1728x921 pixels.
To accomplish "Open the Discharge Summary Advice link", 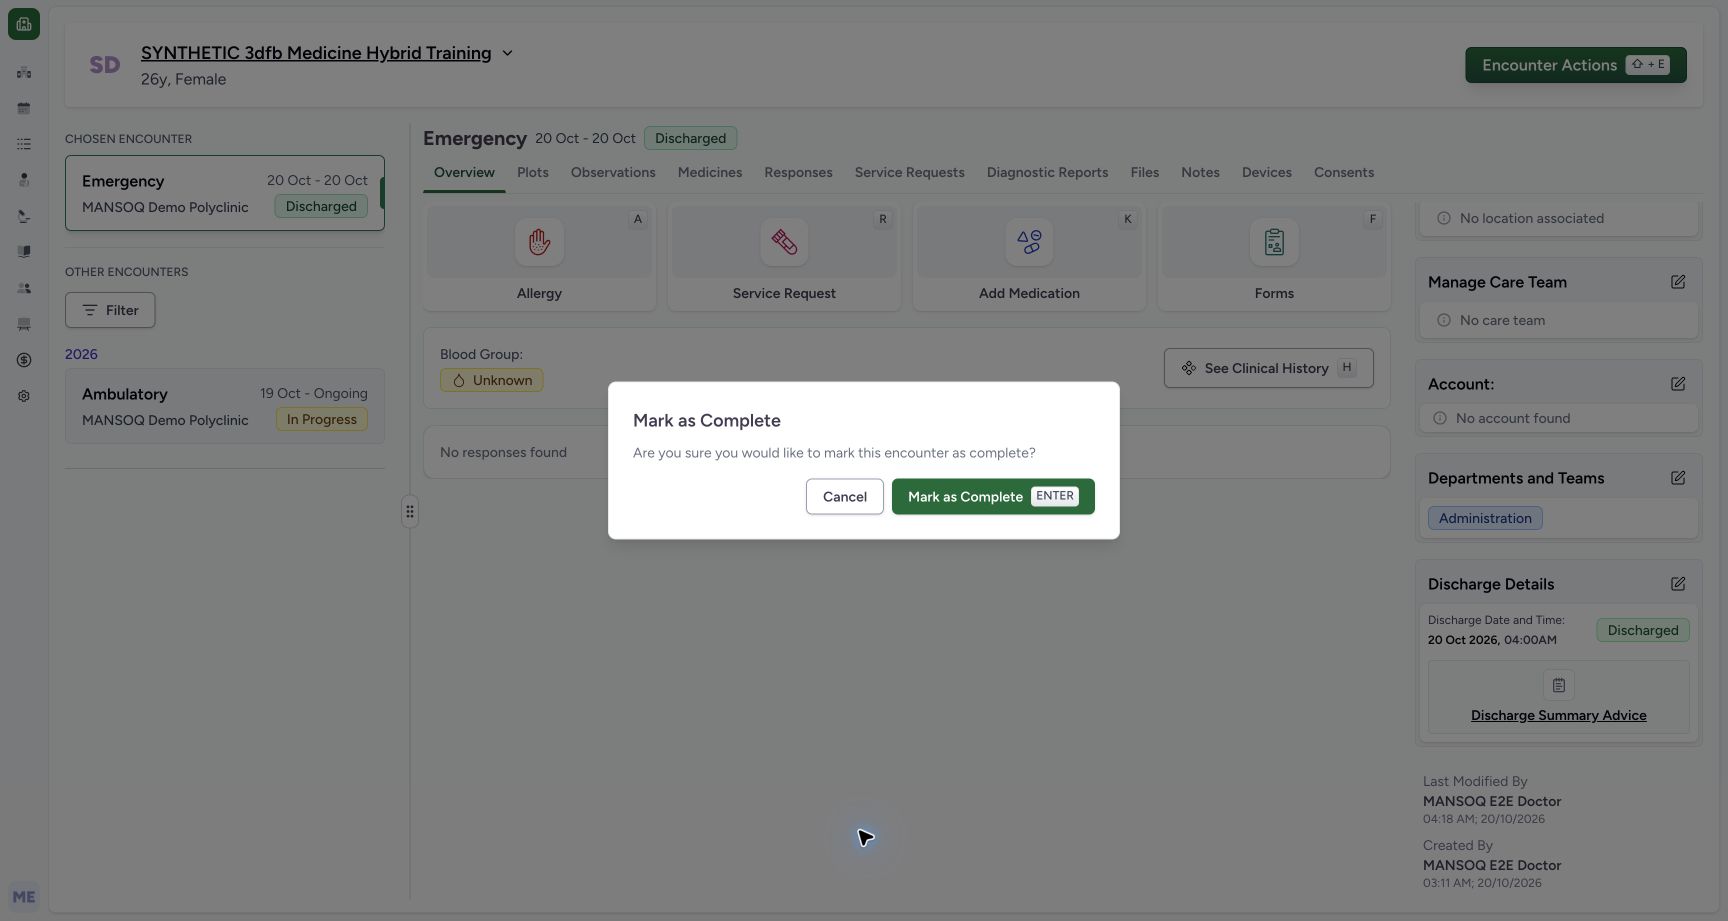I will [x=1558, y=715].
